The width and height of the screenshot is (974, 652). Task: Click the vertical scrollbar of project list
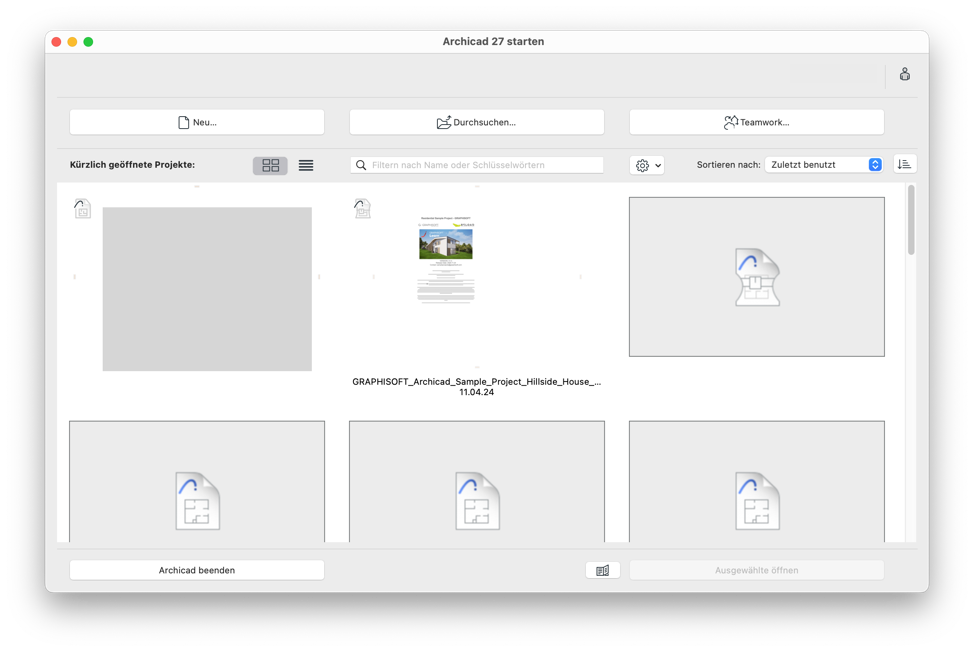tap(911, 220)
